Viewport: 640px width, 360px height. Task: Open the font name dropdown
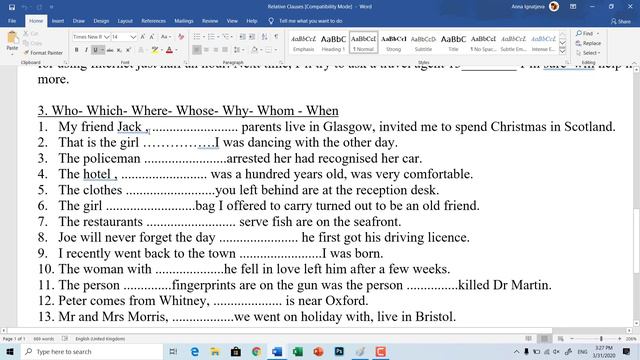[x=107, y=37]
